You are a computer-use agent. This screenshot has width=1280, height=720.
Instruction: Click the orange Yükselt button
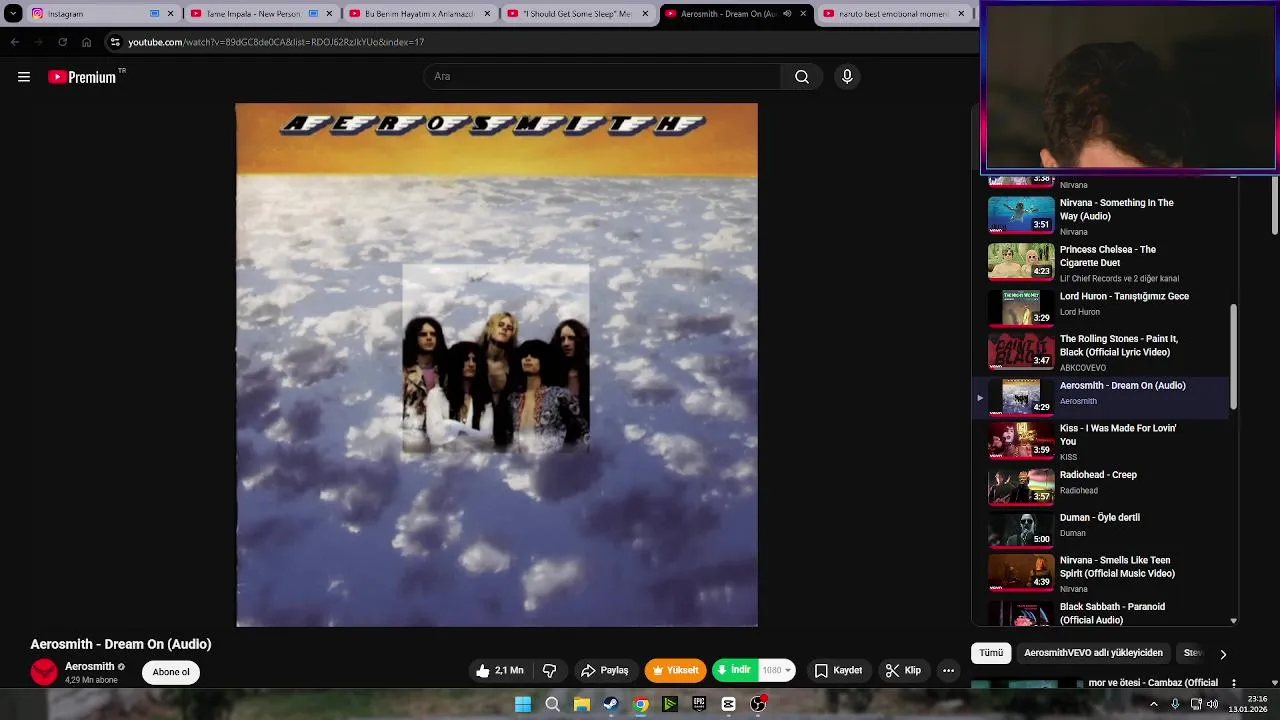[676, 671]
